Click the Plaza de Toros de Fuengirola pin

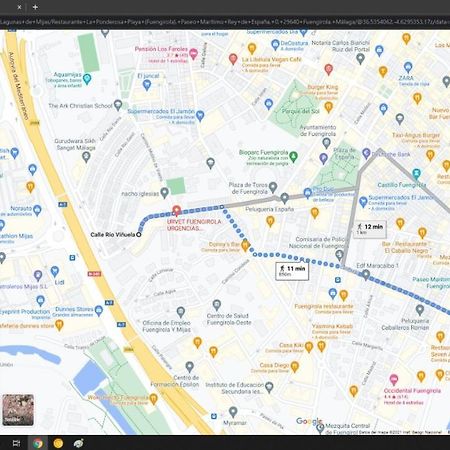(x=273, y=187)
